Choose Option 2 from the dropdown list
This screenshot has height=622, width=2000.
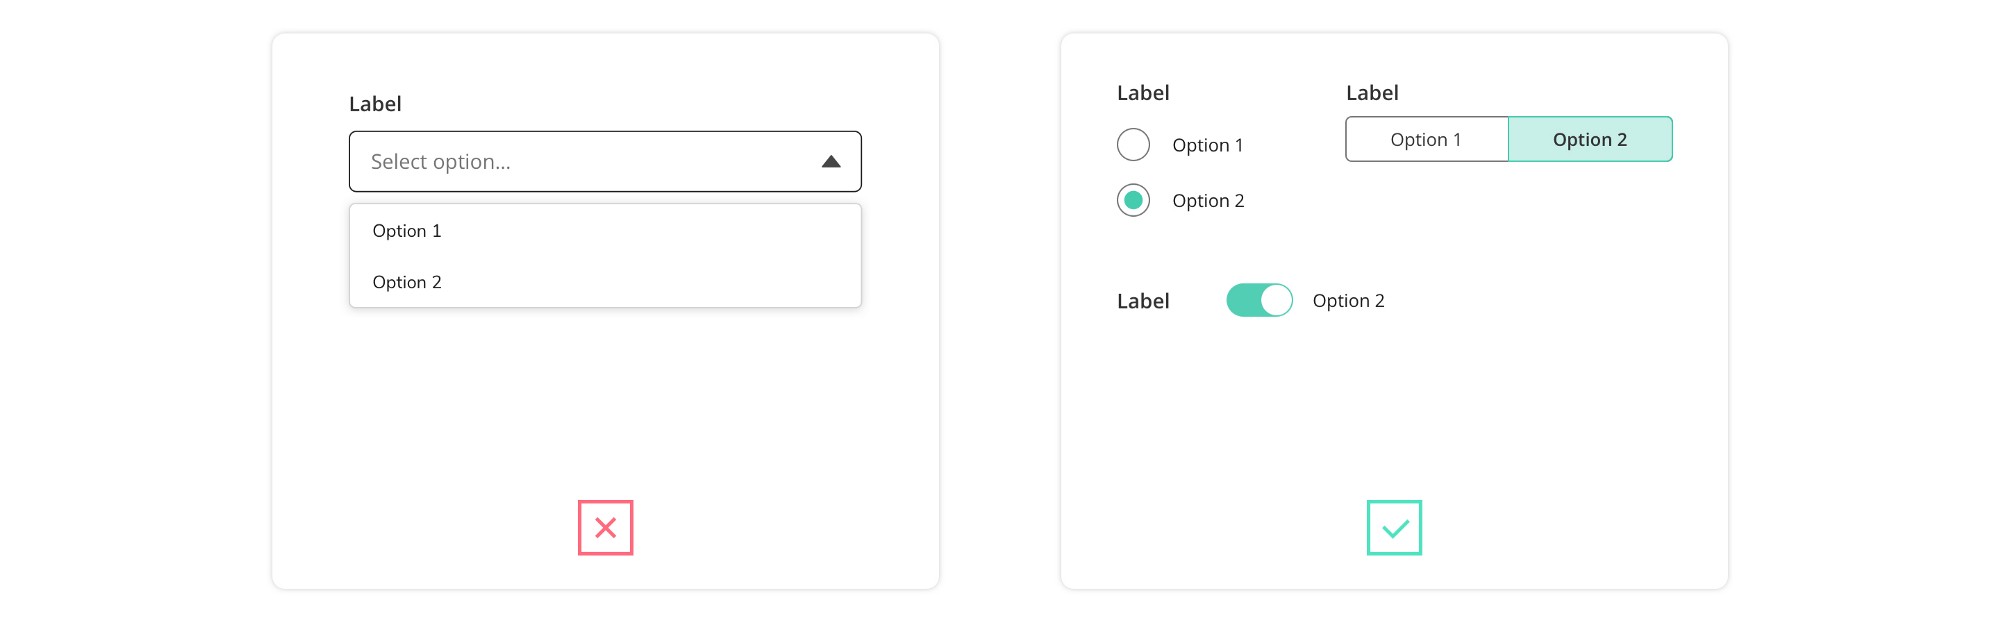(x=407, y=282)
